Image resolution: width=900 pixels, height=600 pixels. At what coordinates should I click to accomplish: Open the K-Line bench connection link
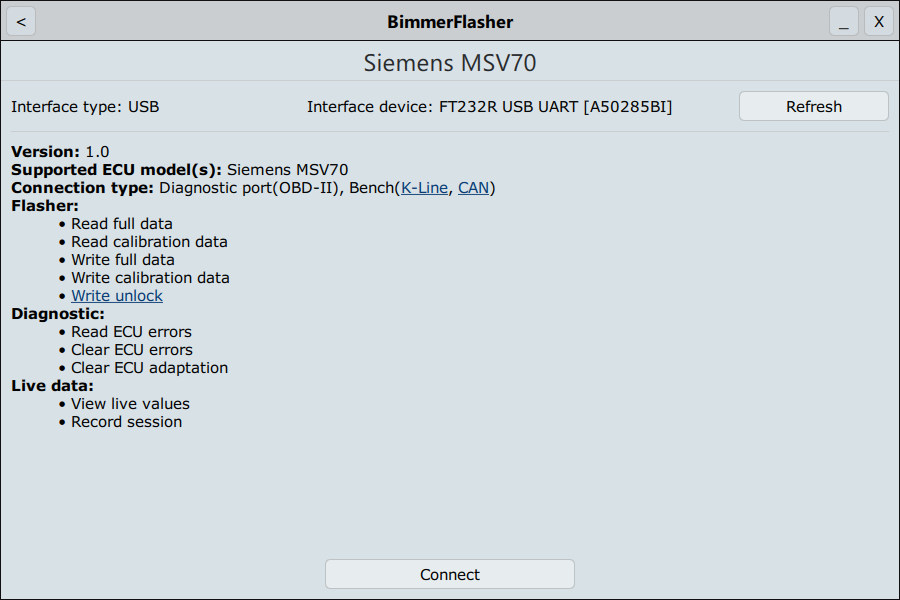click(x=425, y=188)
